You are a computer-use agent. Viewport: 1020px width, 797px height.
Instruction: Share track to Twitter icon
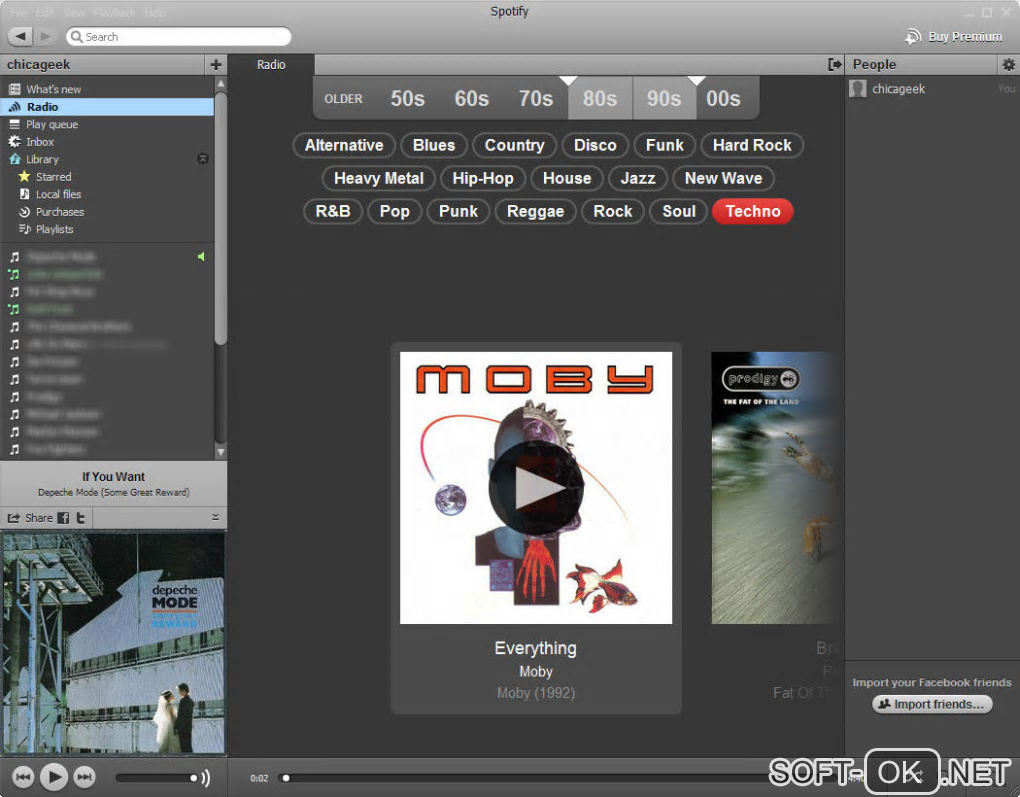point(81,518)
